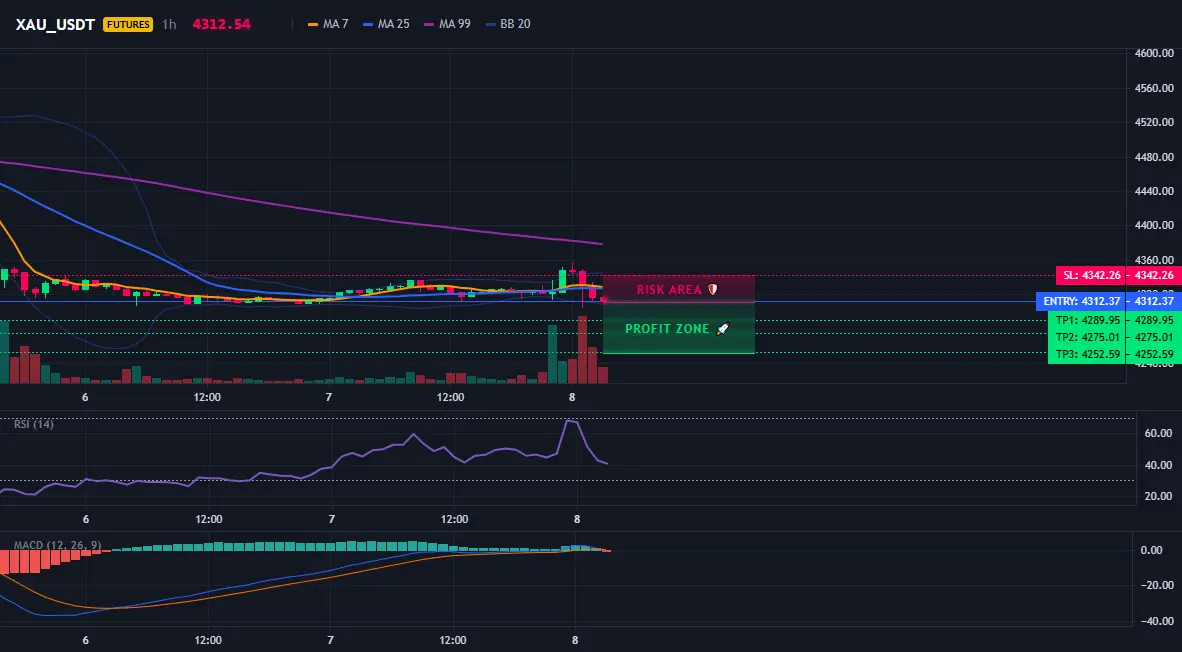Open the MACD (12, 26, 9) indicator label
Image resolution: width=1182 pixels, height=652 pixels.
point(57,545)
